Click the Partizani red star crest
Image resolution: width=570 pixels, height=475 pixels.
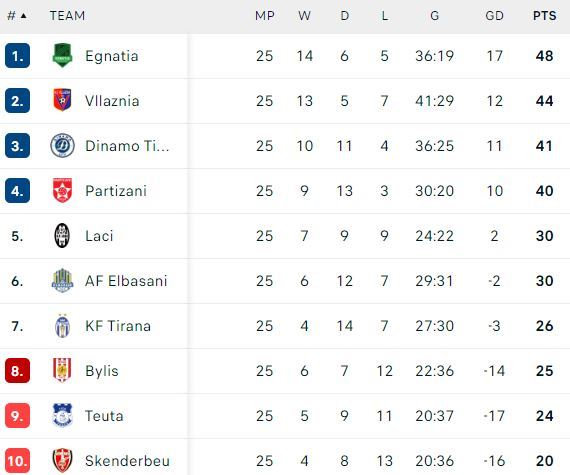click(62, 190)
